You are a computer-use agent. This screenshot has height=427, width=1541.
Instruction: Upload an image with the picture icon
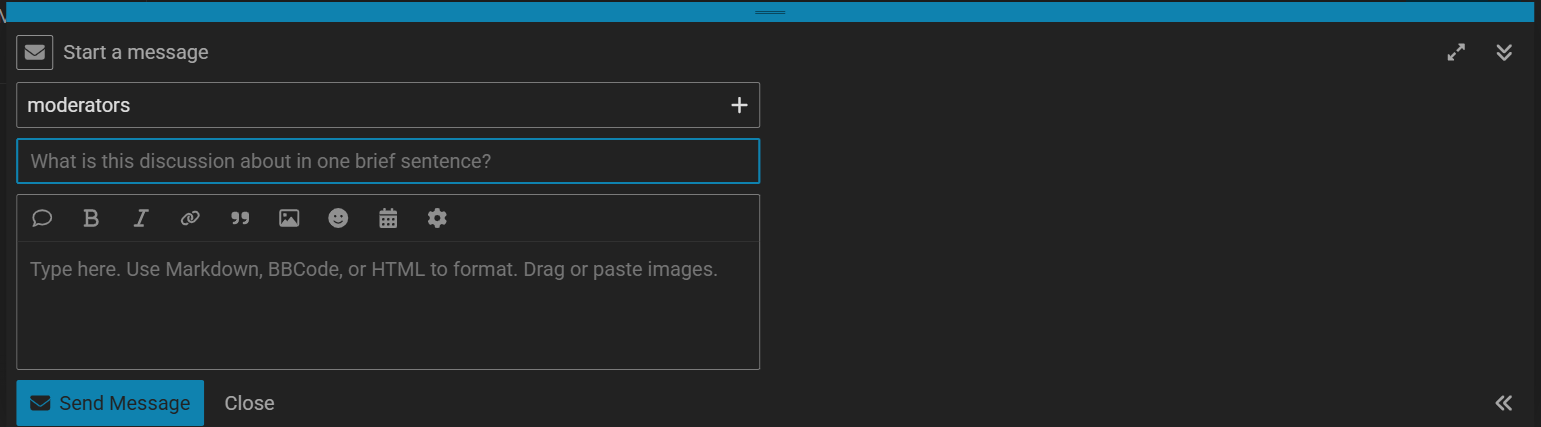tap(289, 218)
